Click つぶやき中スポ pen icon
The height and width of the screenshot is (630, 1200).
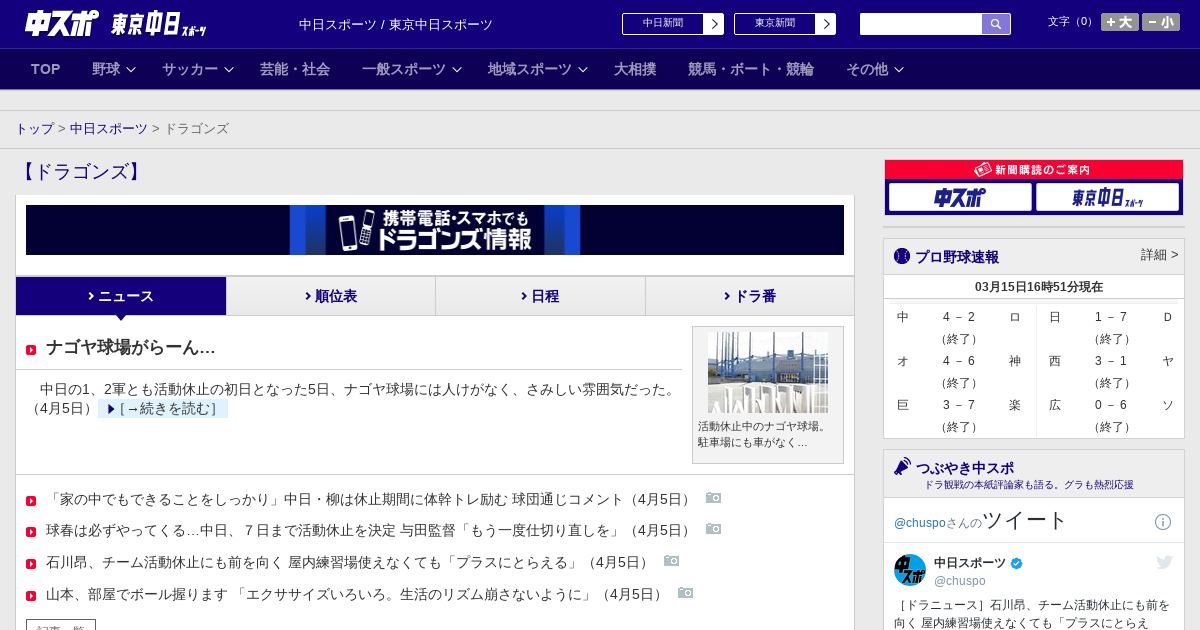coord(902,466)
